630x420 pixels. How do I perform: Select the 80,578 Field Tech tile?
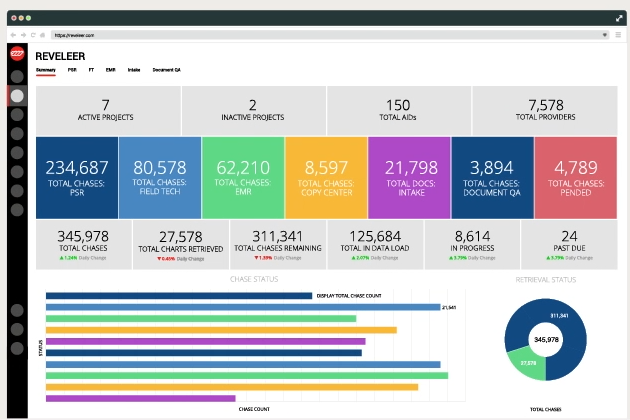[x=160, y=178]
